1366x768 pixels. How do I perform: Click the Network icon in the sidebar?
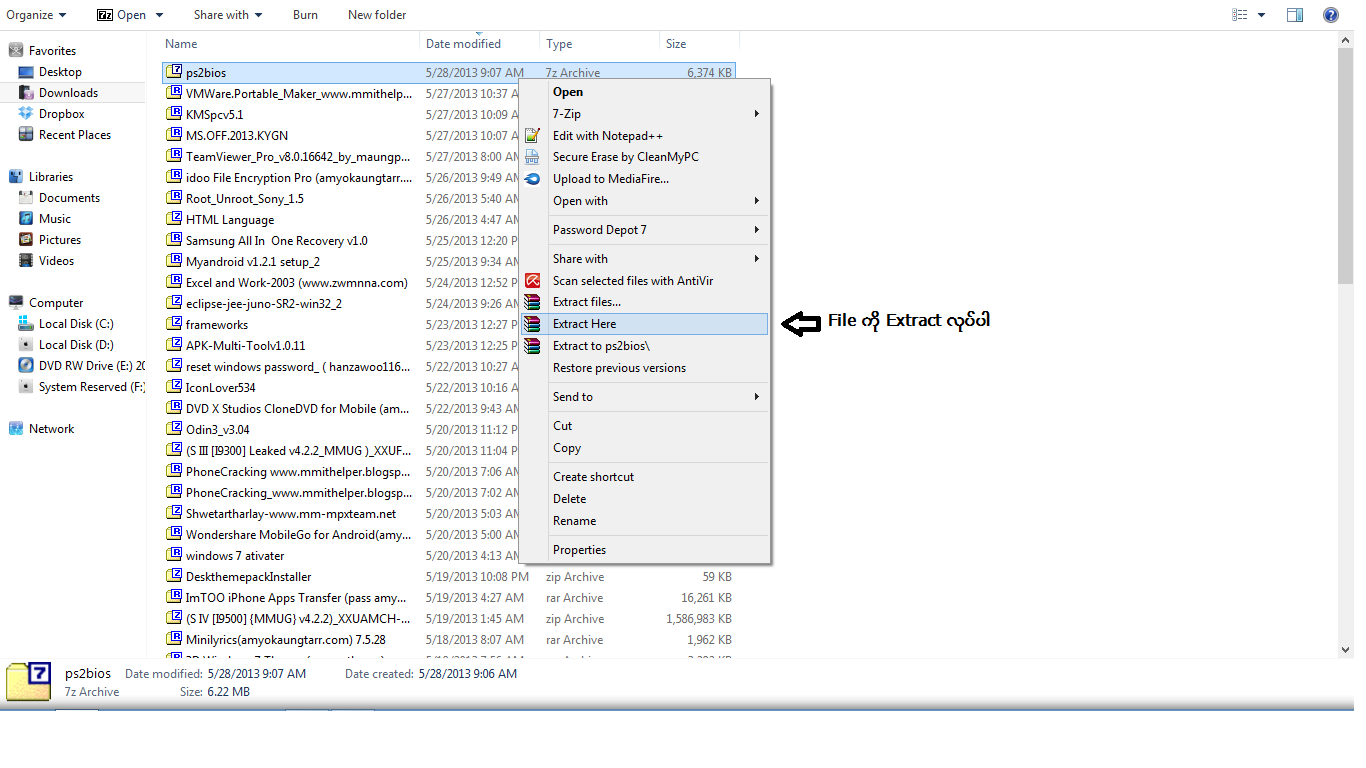[16, 429]
